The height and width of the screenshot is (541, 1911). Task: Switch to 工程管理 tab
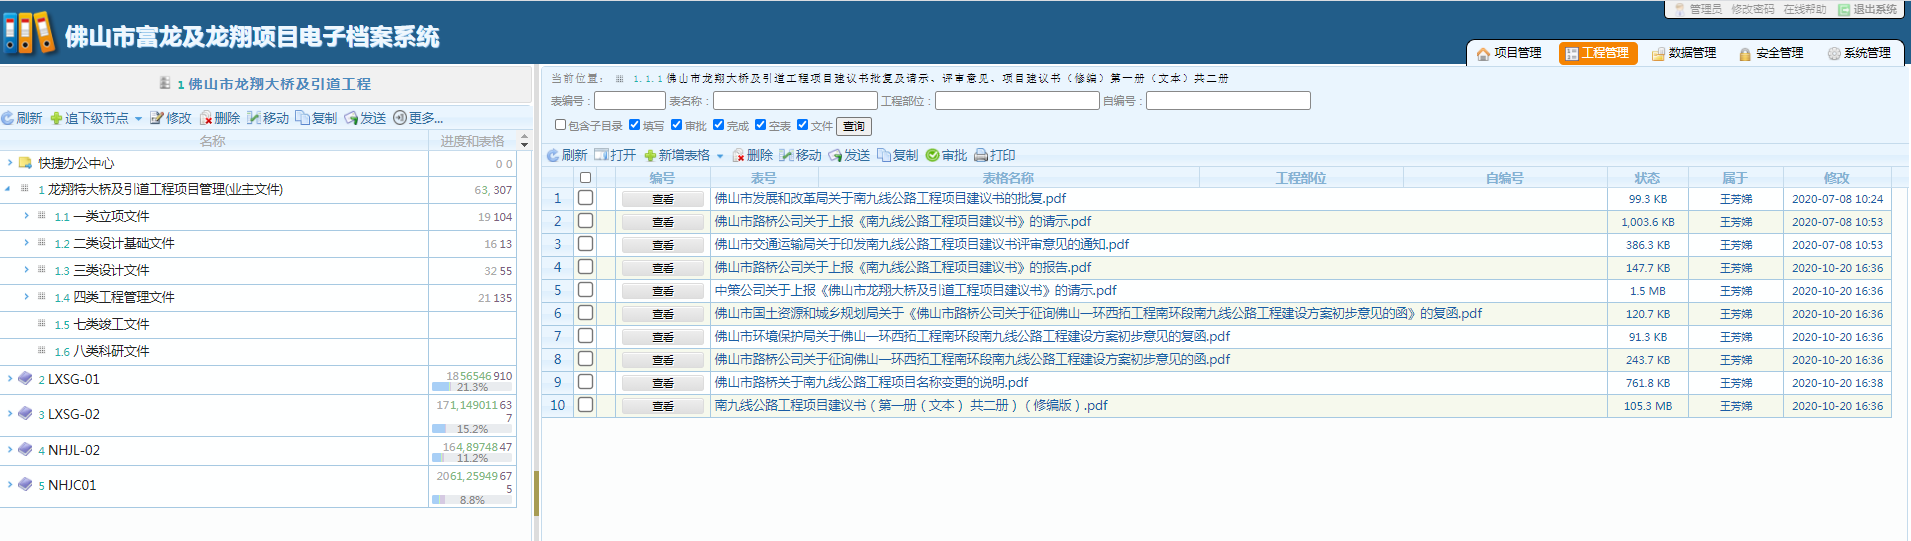(x=1598, y=53)
